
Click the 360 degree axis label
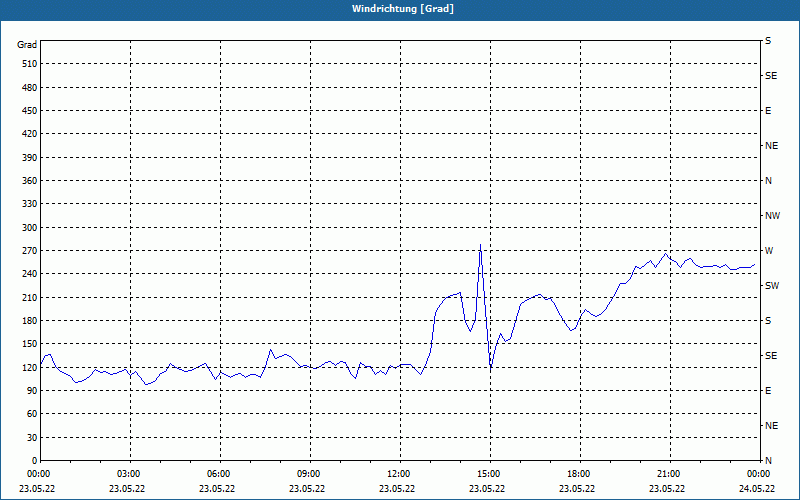click(29, 181)
